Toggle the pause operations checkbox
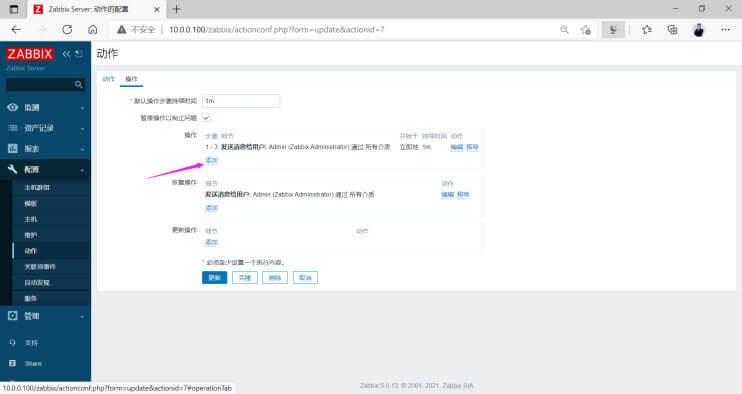Viewport: 742px width, 394px height. tap(206, 117)
